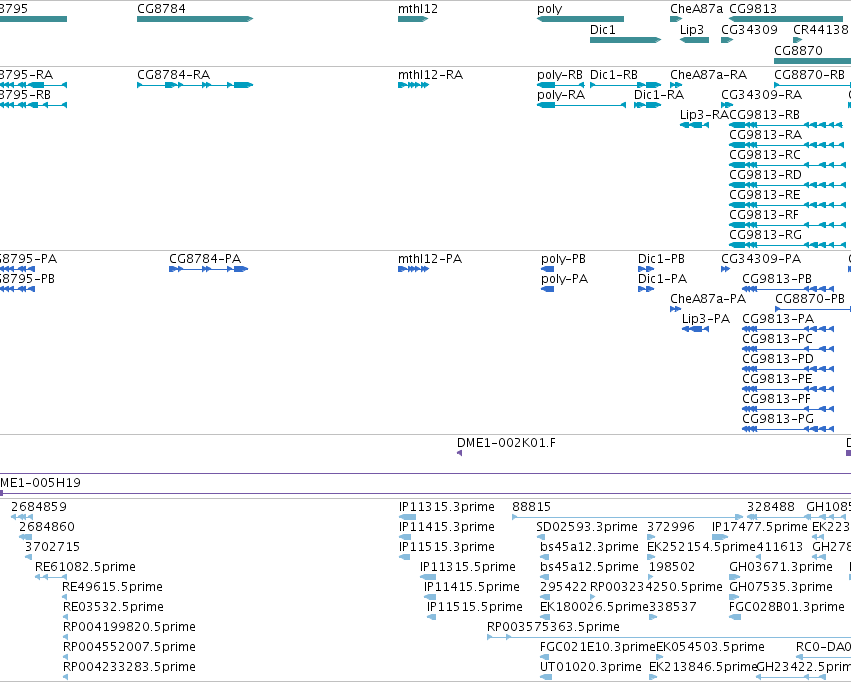
Task: Click EST IP11315.3prime feature
Action: point(407,517)
